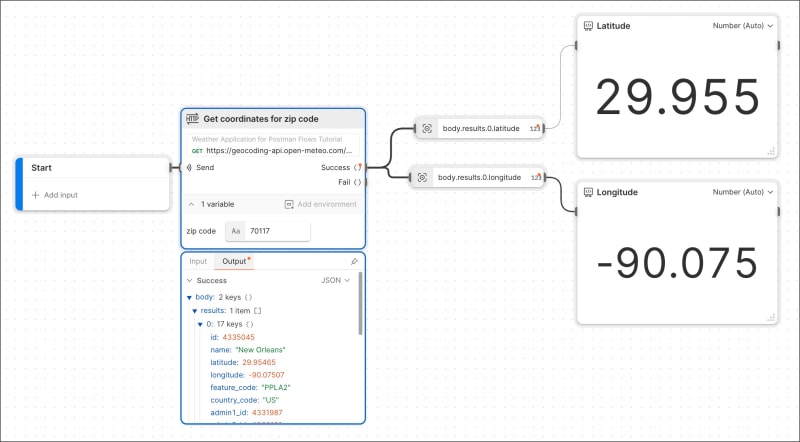Click the Aa type icon beside zip code
This screenshot has height=442, width=800.
click(236, 231)
